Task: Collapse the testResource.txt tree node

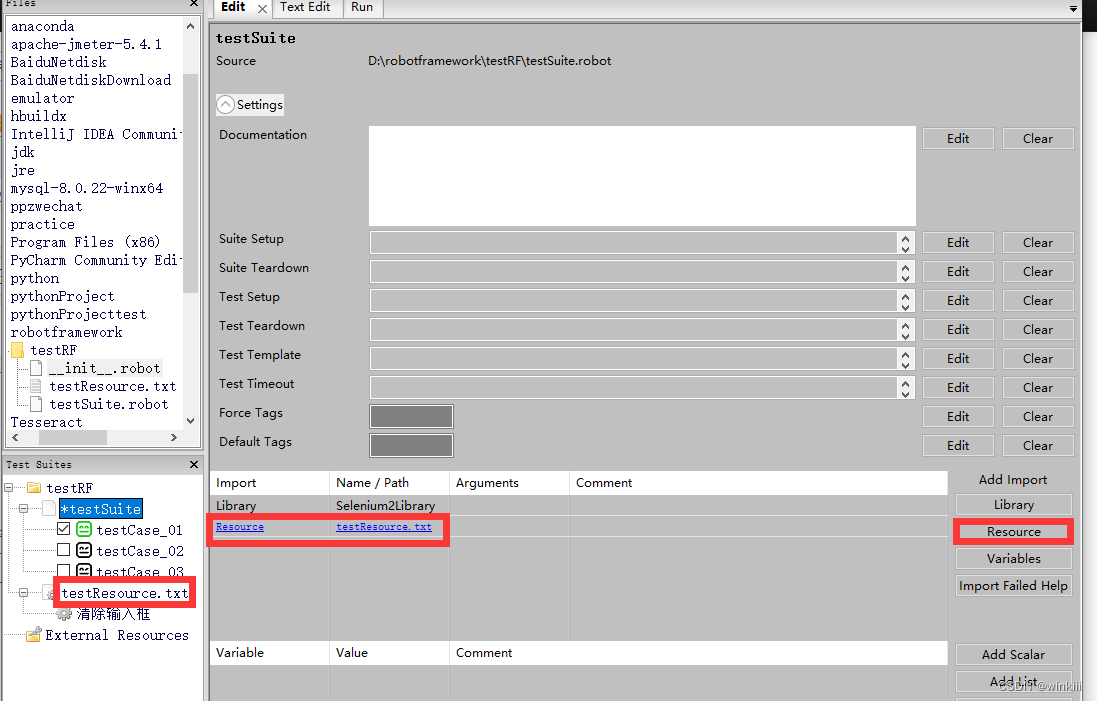Action: 23,593
